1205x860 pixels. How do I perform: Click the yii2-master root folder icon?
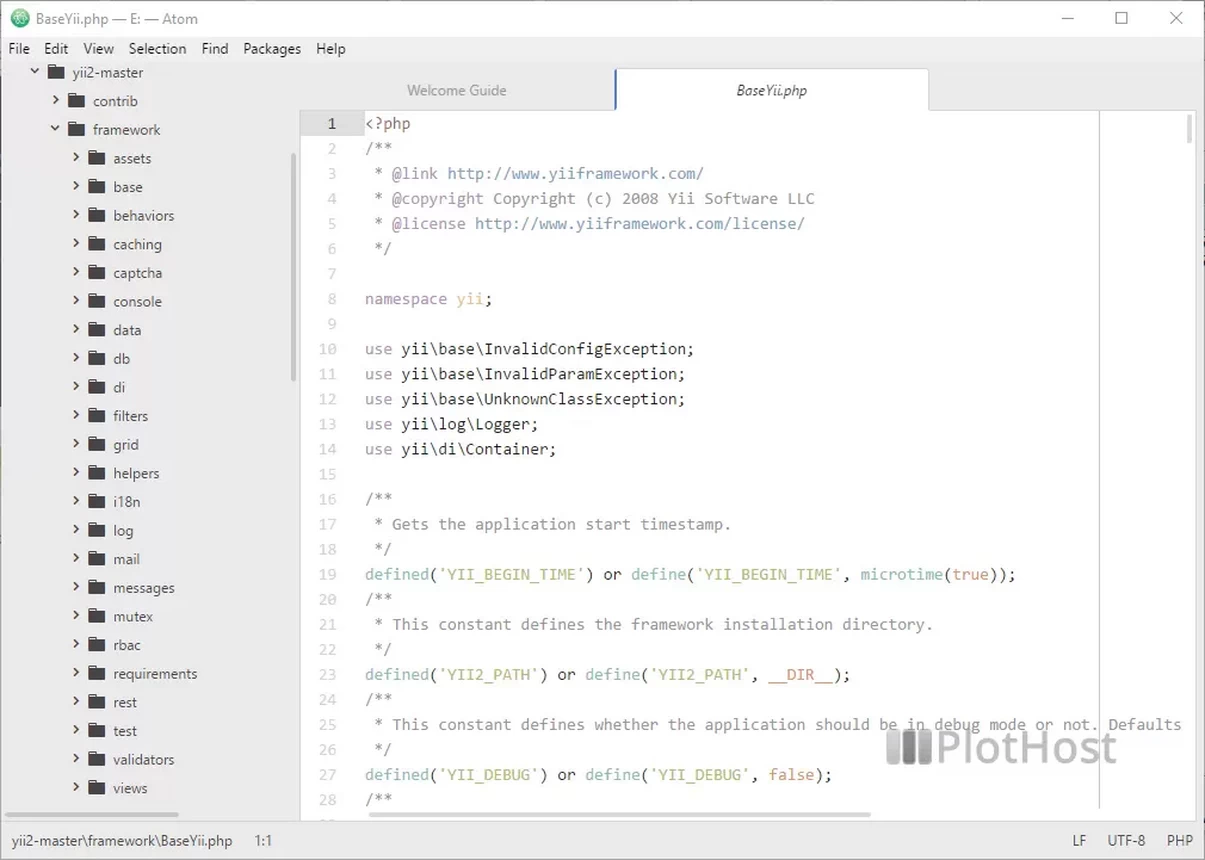[56, 72]
